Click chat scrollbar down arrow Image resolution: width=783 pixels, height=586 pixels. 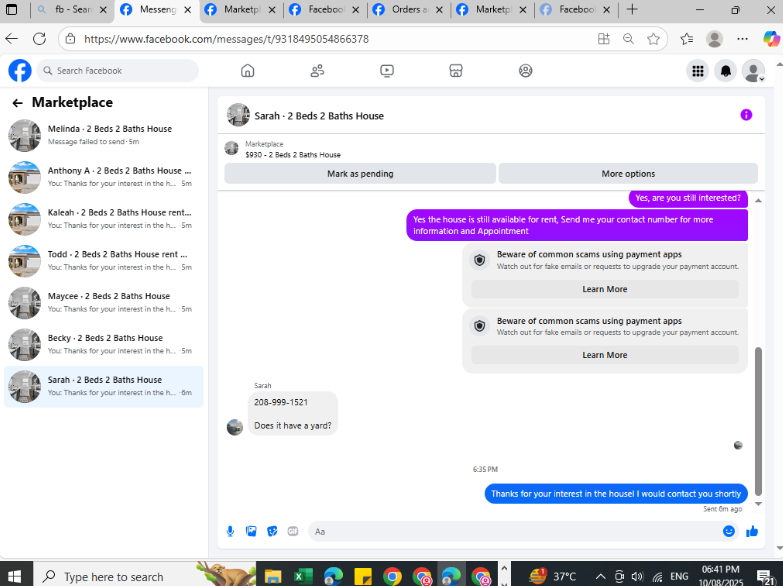(758, 504)
